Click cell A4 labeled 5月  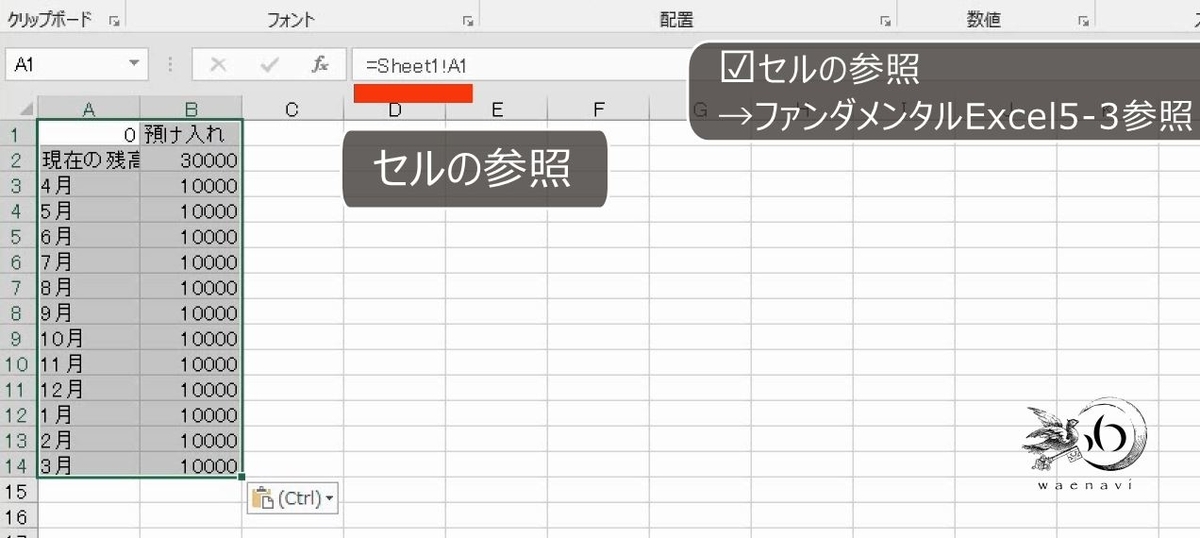coord(89,210)
